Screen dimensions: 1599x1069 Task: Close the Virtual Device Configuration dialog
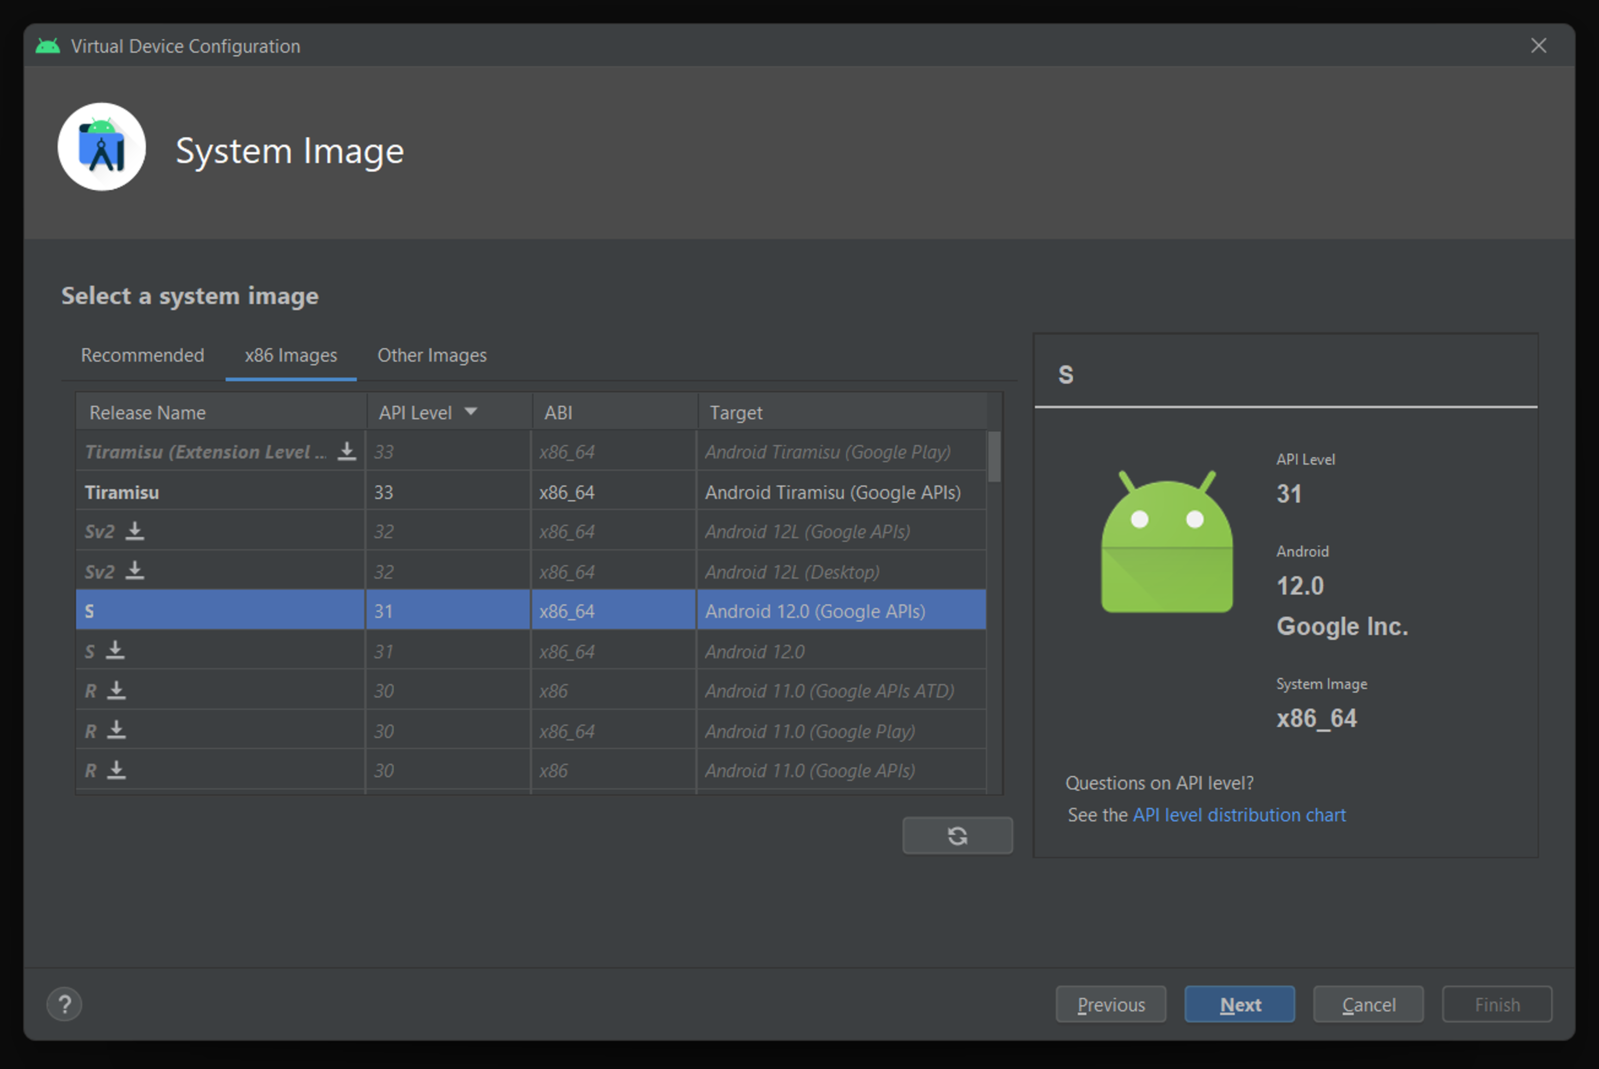[1538, 46]
